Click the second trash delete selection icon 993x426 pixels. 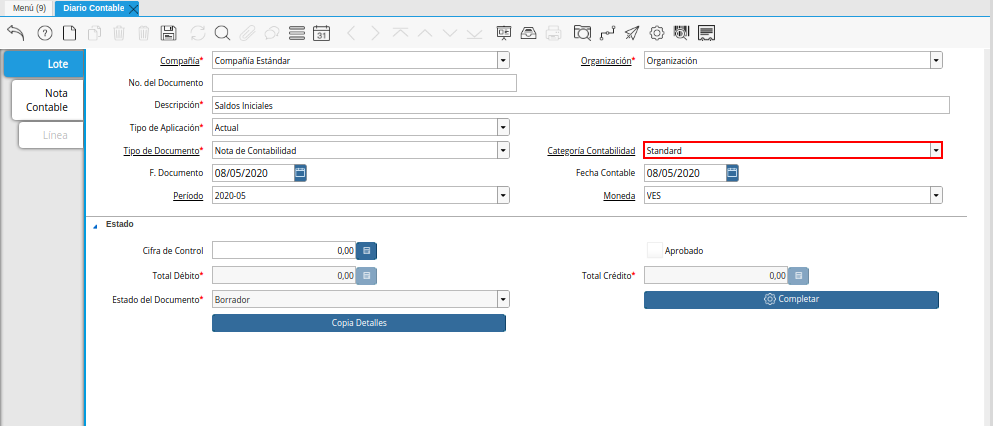coord(144,33)
